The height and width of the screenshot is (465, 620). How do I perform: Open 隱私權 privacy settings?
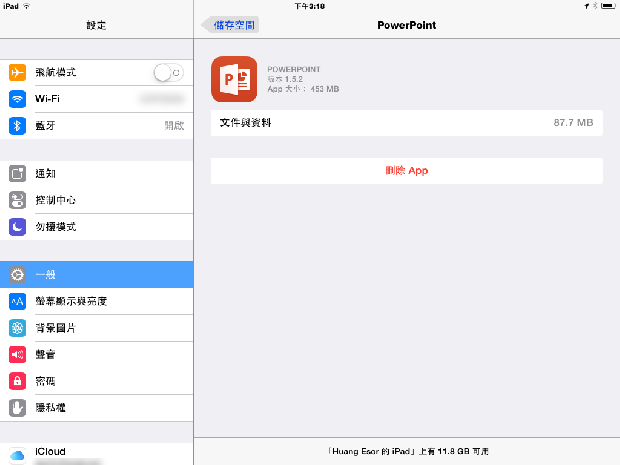pyautogui.click(x=97, y=408)
